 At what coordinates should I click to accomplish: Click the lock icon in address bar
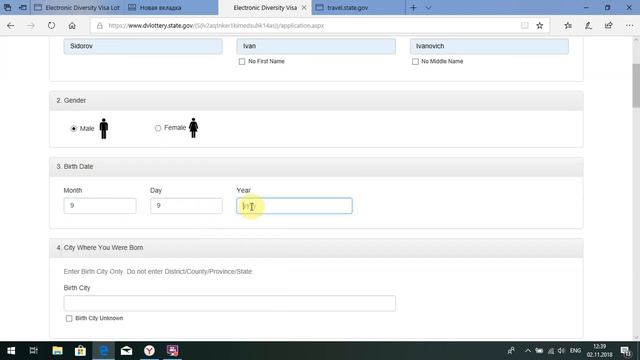[100, 26]
